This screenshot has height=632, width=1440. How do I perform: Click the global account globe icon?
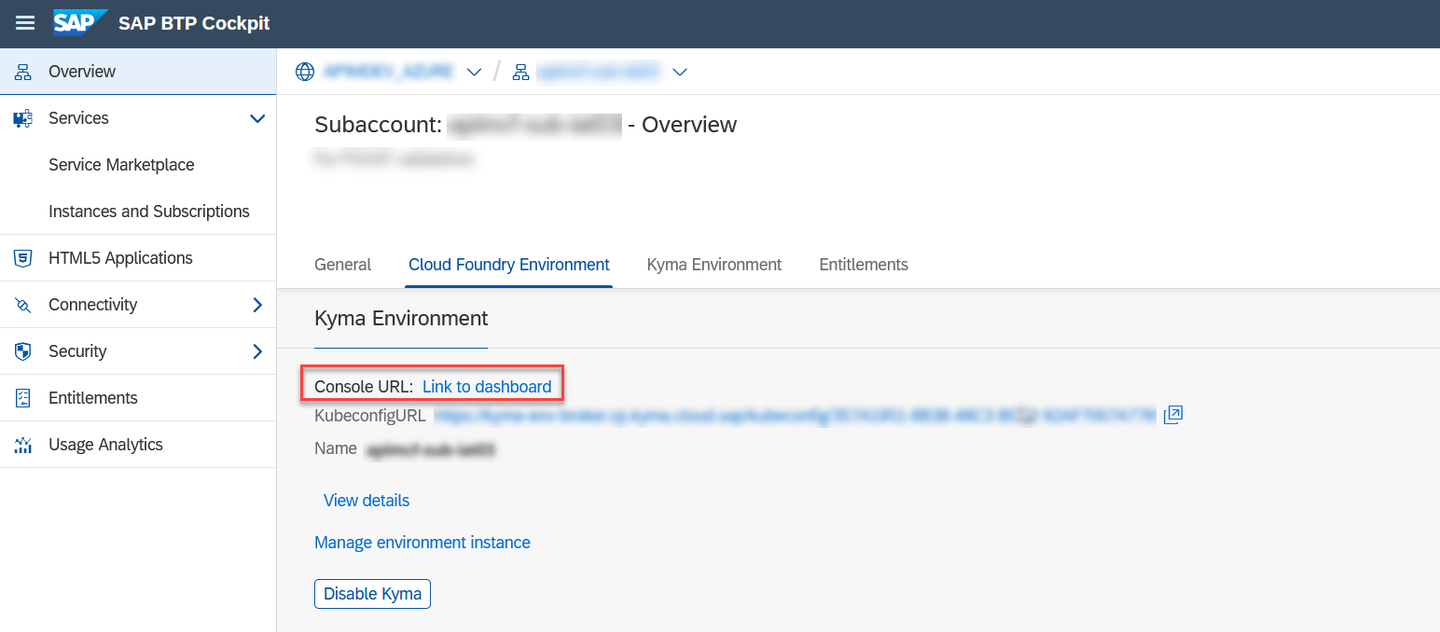(305, 72)
